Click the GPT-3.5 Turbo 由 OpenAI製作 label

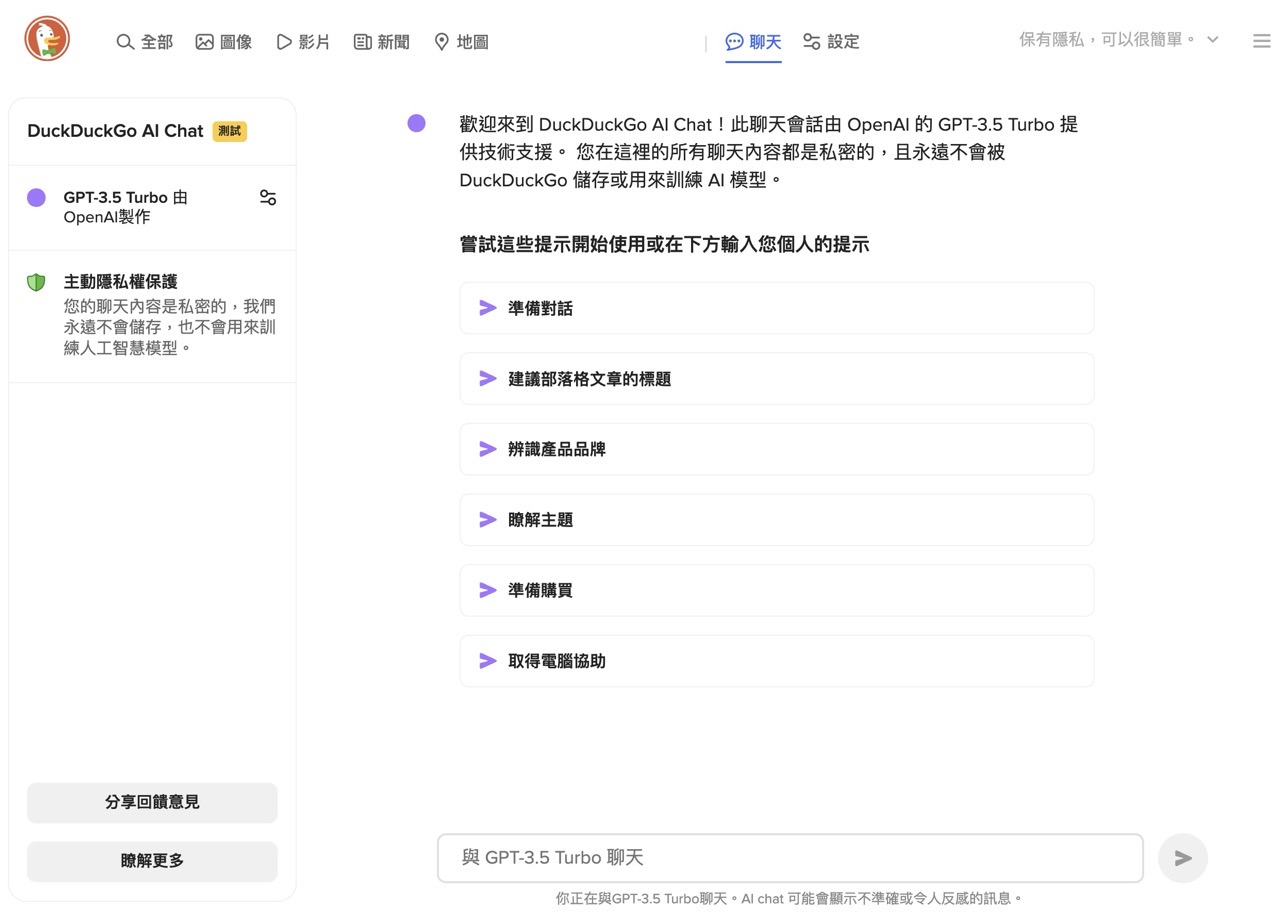[125, 207]
